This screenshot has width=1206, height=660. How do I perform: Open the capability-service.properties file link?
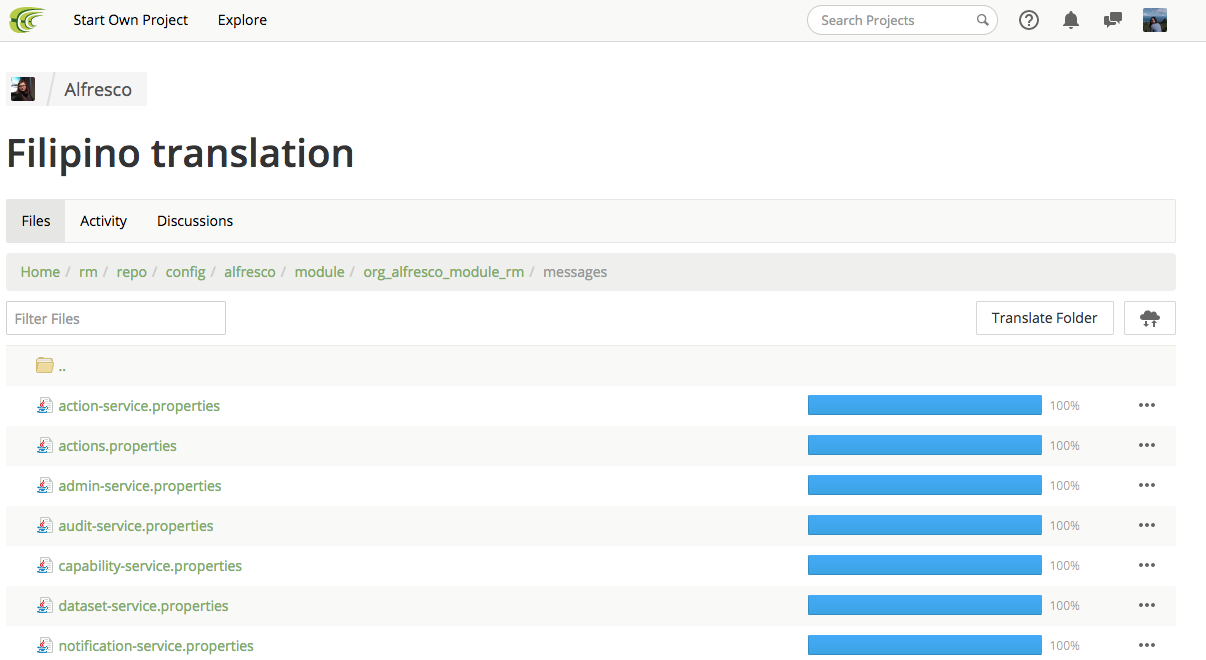pos(150,566)
